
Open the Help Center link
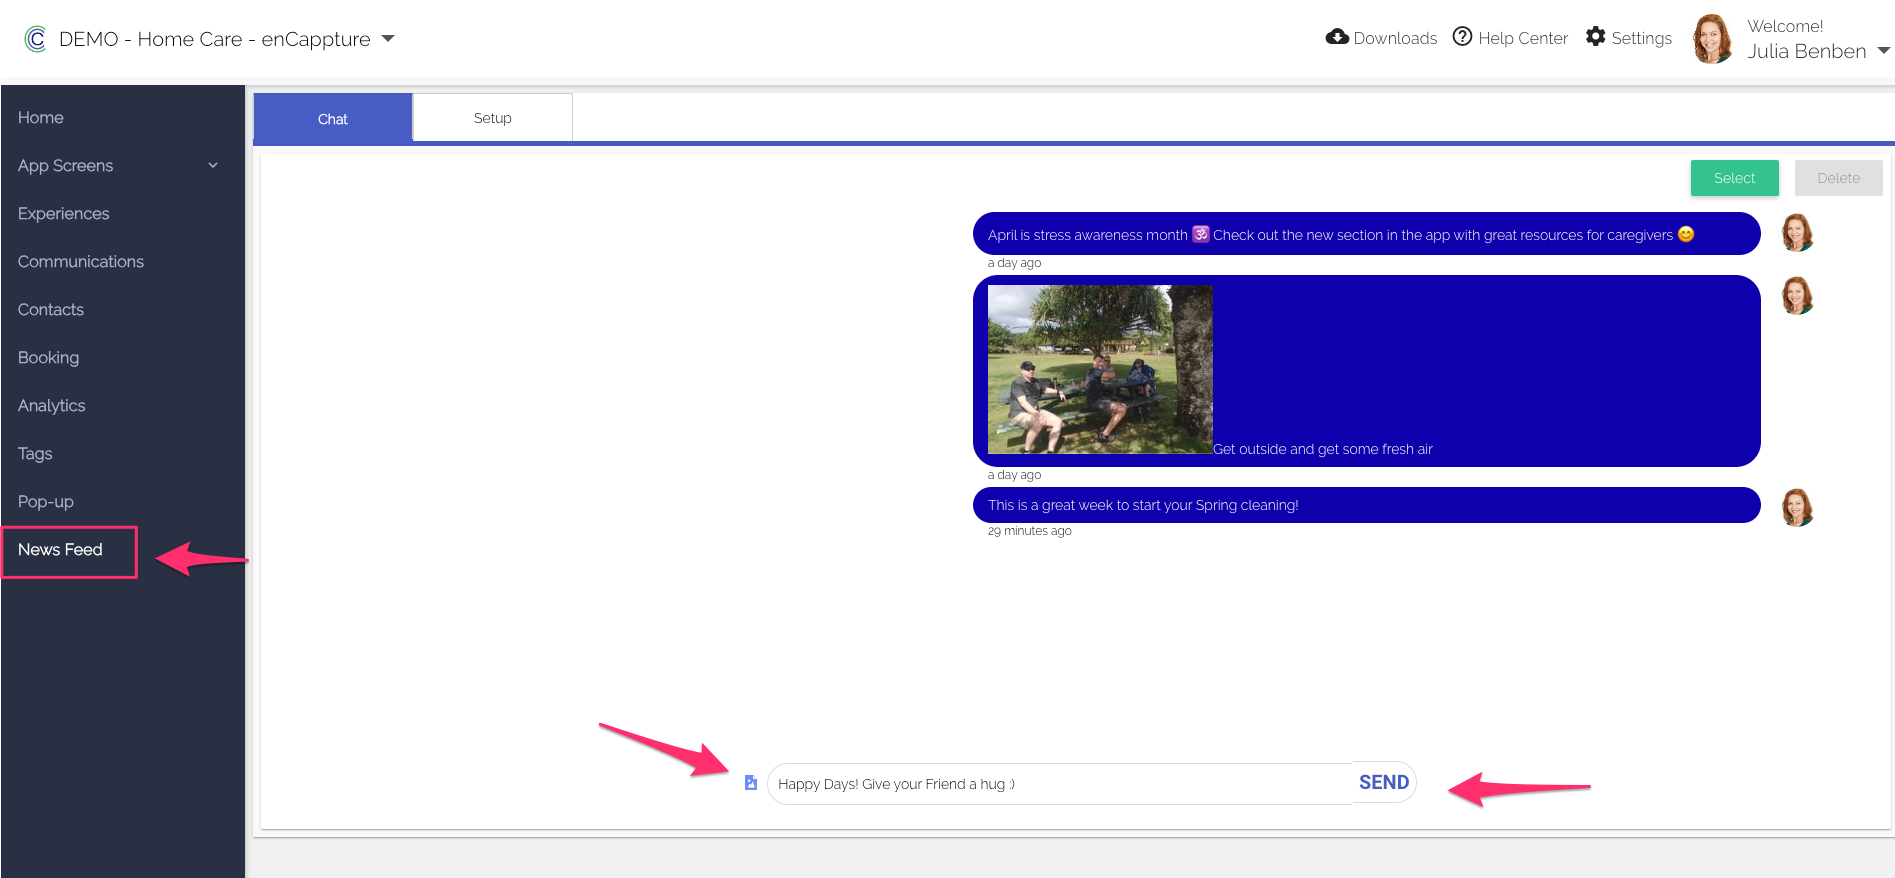(x=1523, y=38)
